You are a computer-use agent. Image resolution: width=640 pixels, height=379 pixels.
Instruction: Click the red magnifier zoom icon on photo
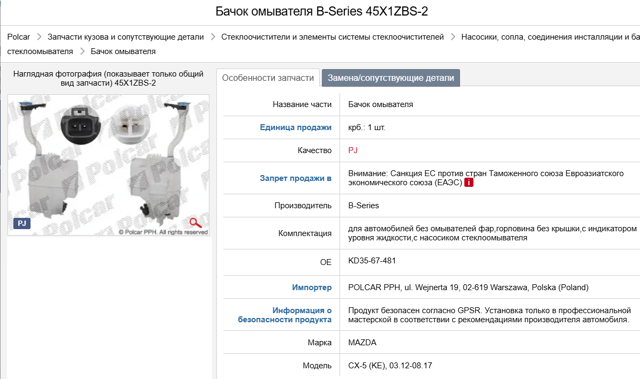[196, 223]
